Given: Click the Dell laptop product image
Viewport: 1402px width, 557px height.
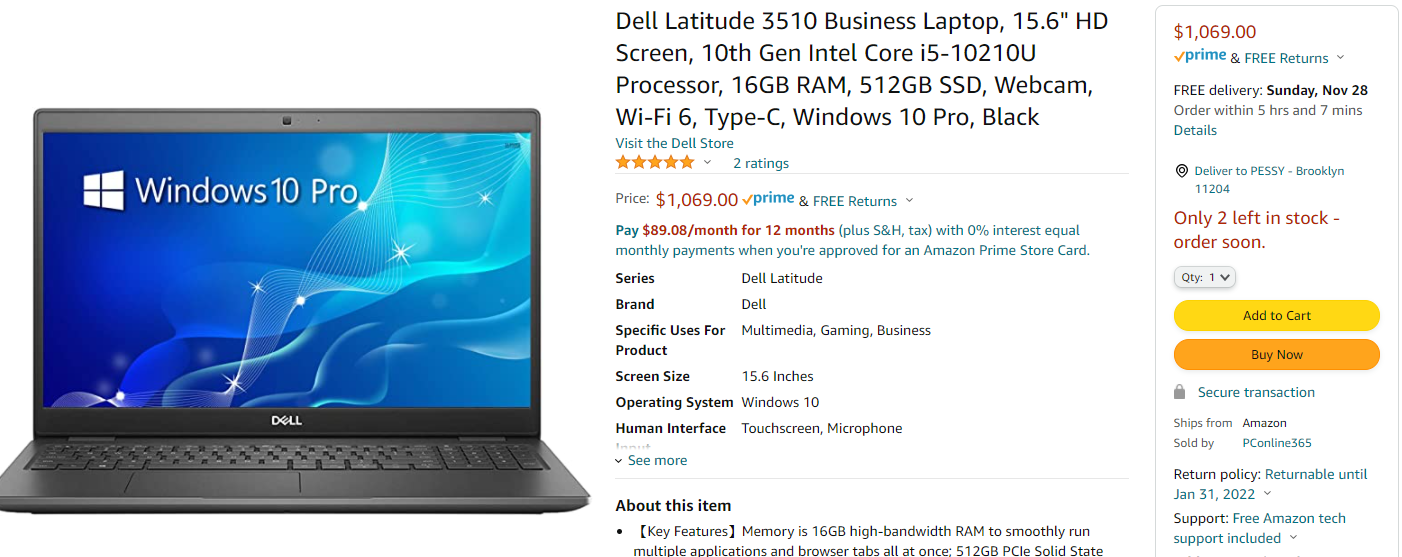Looking at the screenshot, I should click(295, 311).
